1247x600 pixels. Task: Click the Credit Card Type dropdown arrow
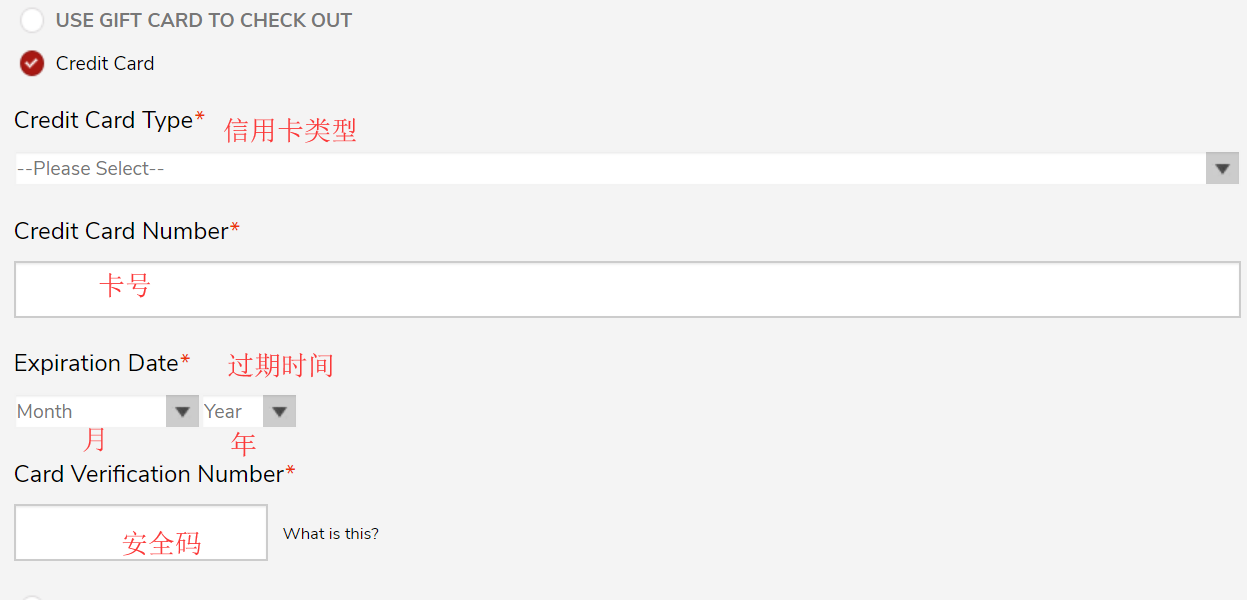1222,169
